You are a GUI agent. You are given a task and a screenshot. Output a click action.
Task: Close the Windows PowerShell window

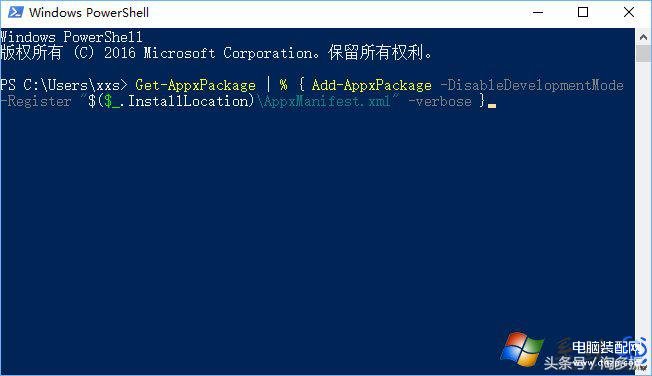point(629,12)
